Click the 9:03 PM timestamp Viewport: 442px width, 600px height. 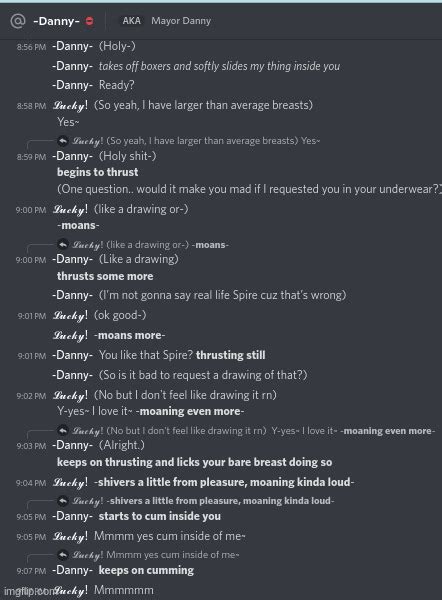pos(31,446)
